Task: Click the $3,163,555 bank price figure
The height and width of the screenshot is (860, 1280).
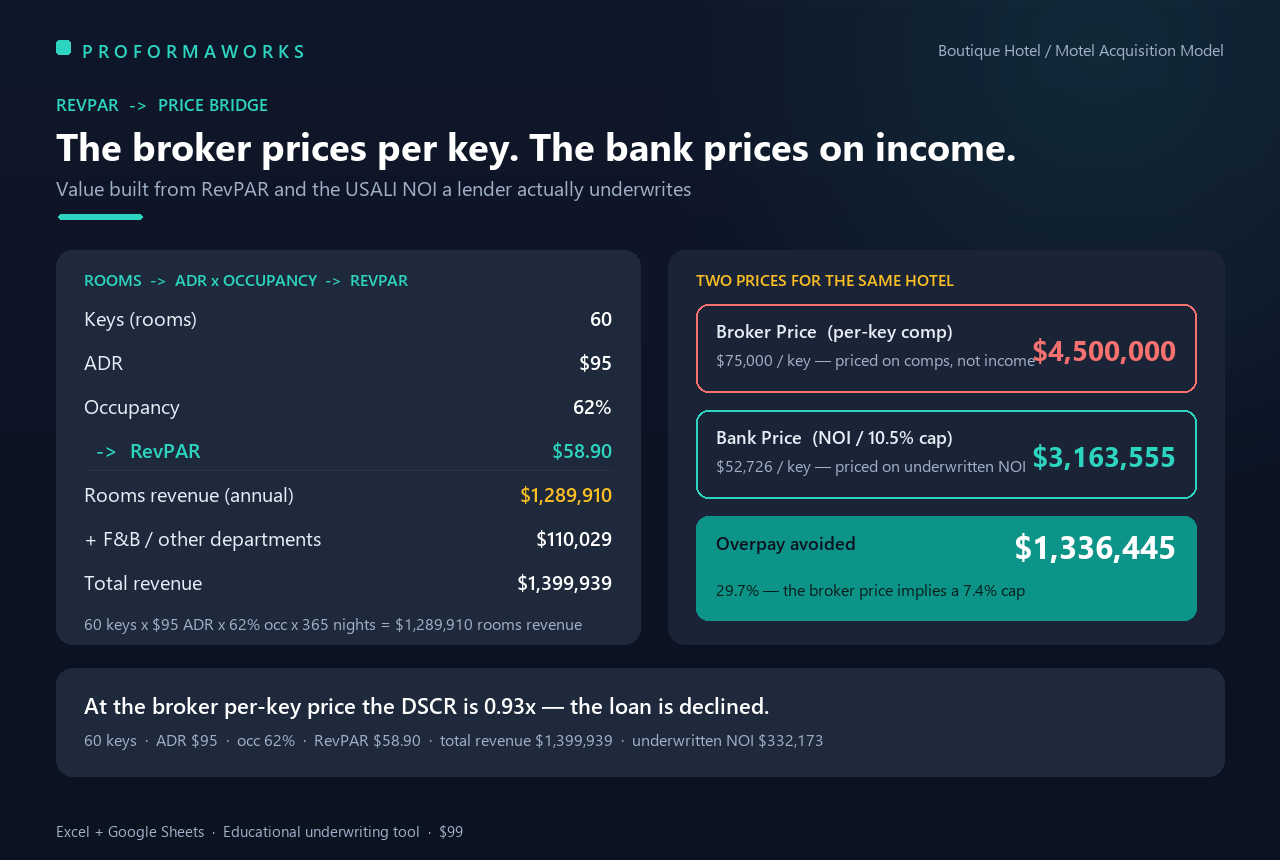Action: click(1104, 457)
